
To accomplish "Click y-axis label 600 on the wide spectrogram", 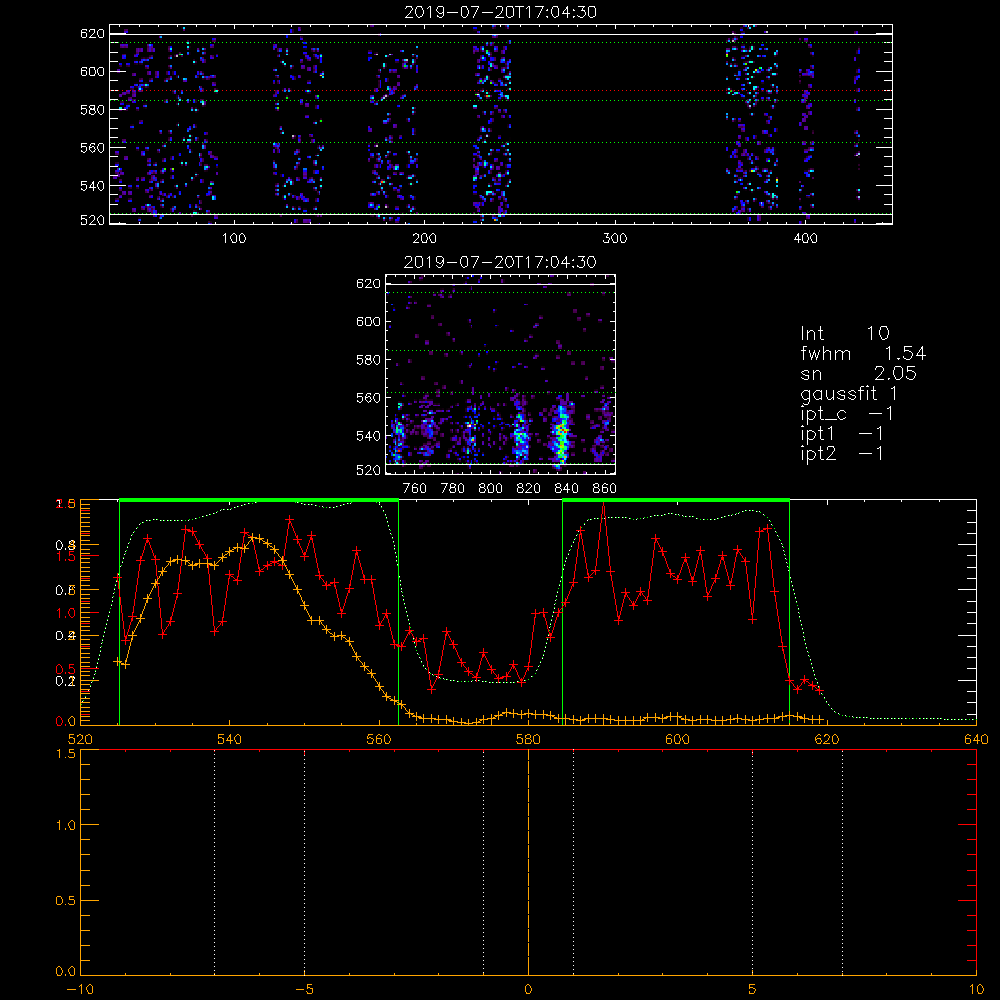I will click(x=92, y=71).
